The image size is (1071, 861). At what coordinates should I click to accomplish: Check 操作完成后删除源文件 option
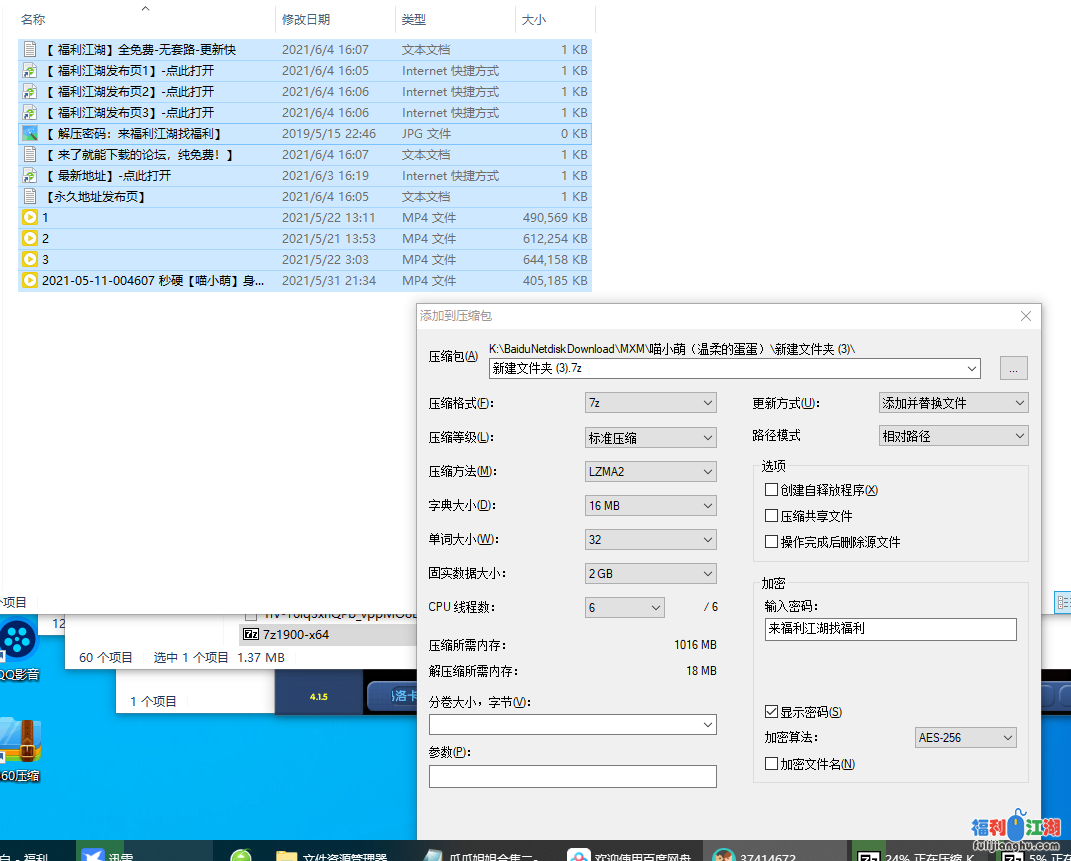point(771,542)
